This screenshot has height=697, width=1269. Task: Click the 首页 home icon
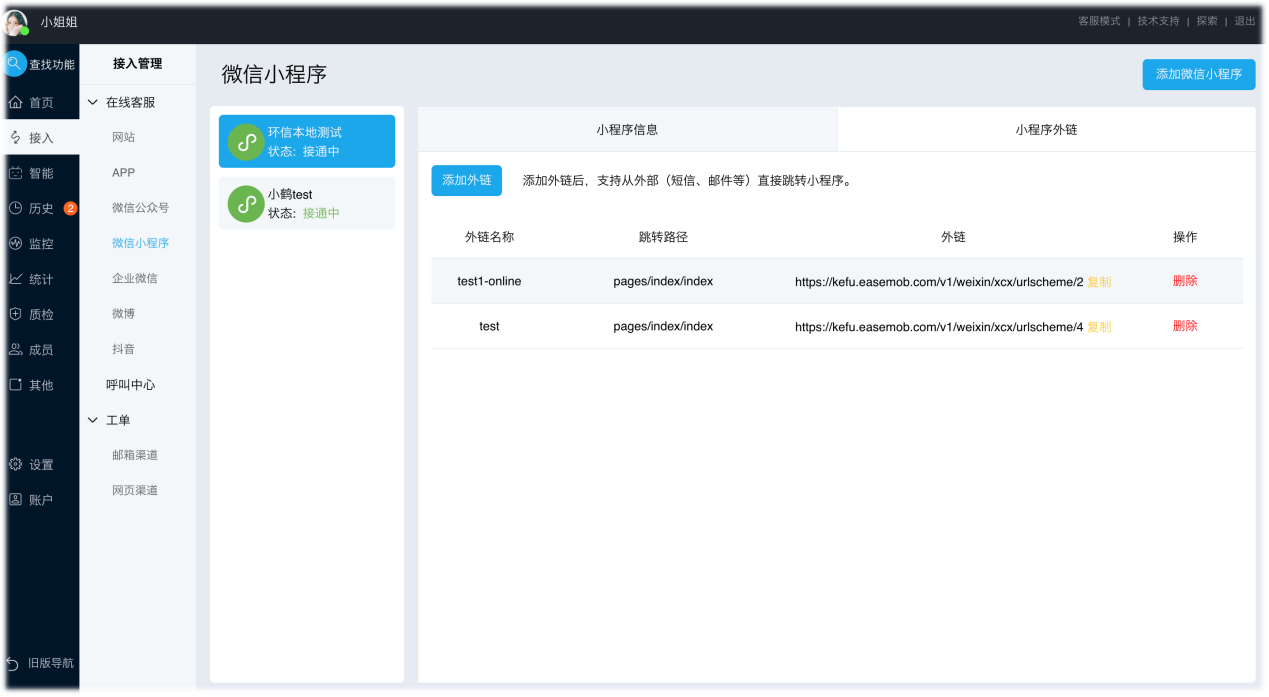15,103
